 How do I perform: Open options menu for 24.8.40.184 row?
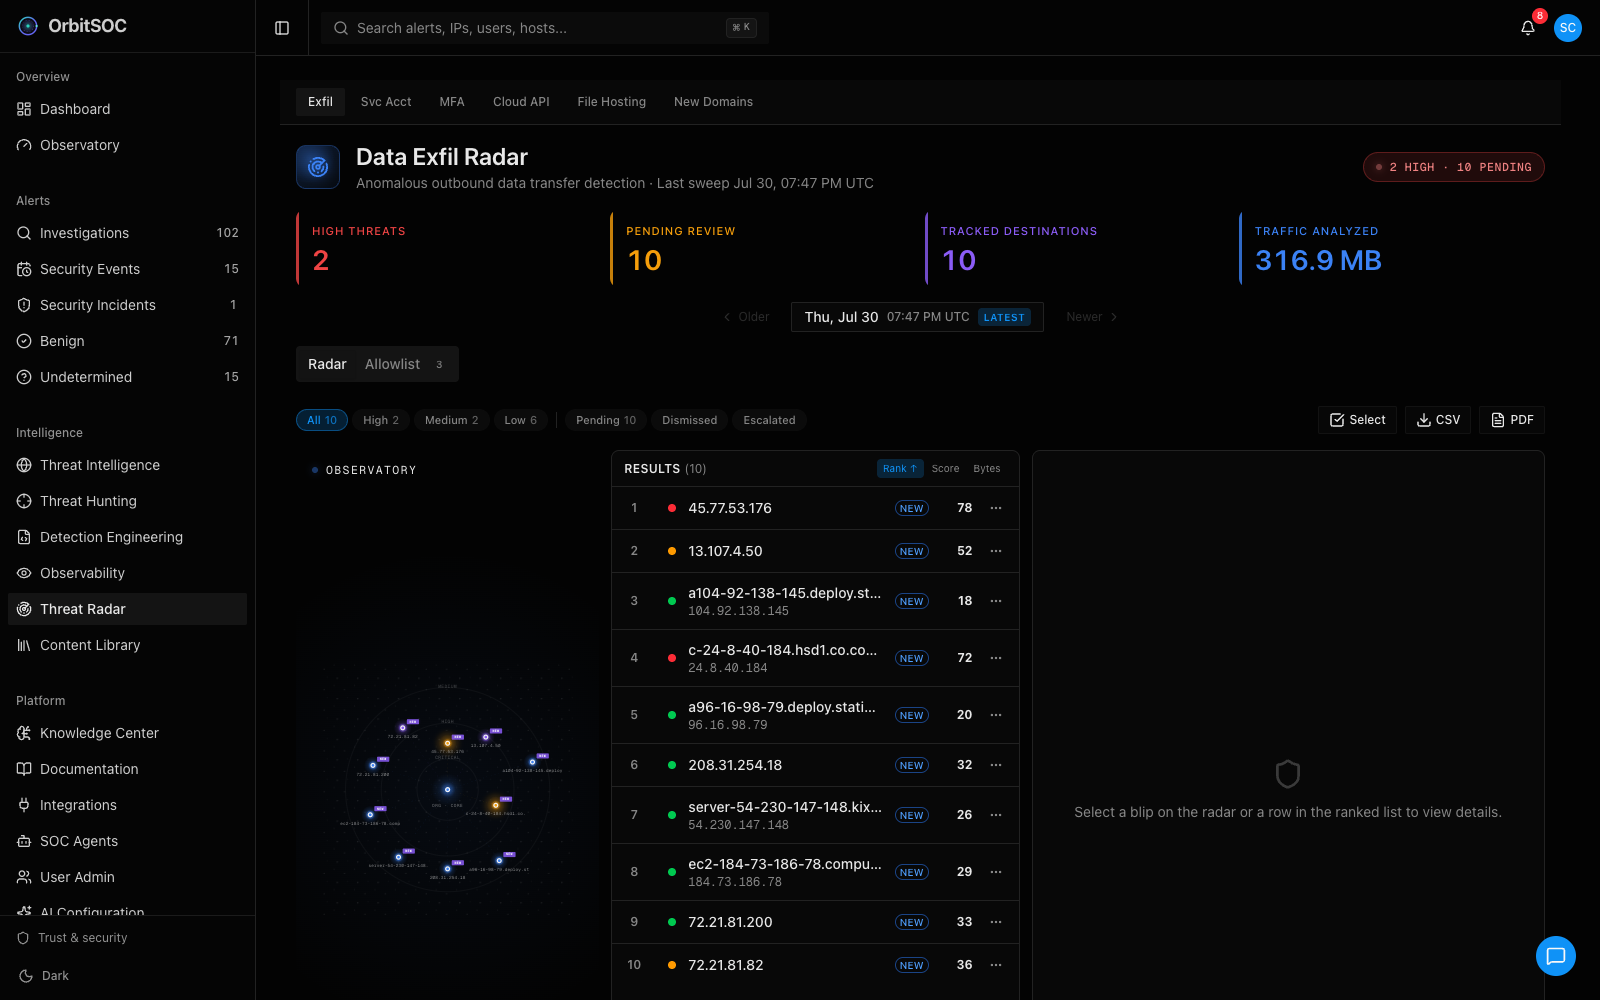(x=996, y=658)
